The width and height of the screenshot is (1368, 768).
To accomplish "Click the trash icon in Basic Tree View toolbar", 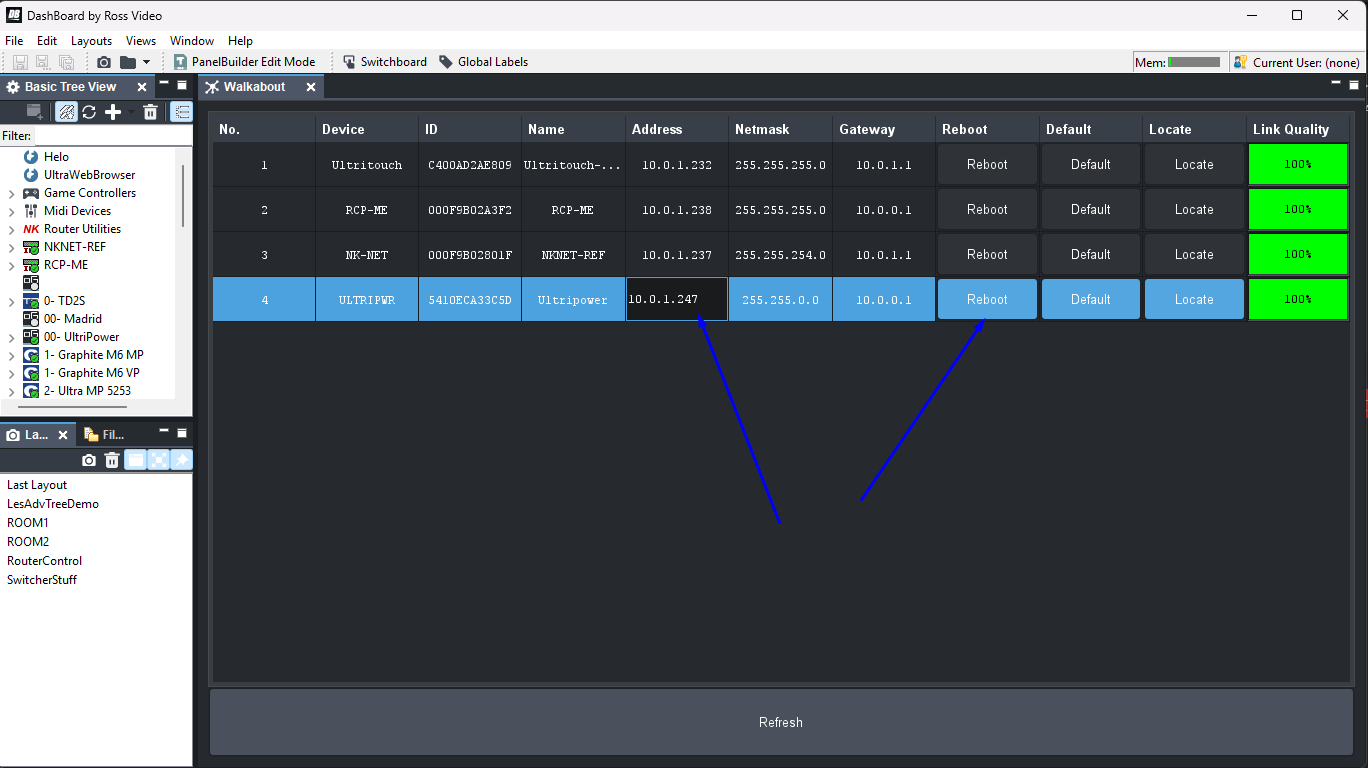I will click(x=150, y=112).
